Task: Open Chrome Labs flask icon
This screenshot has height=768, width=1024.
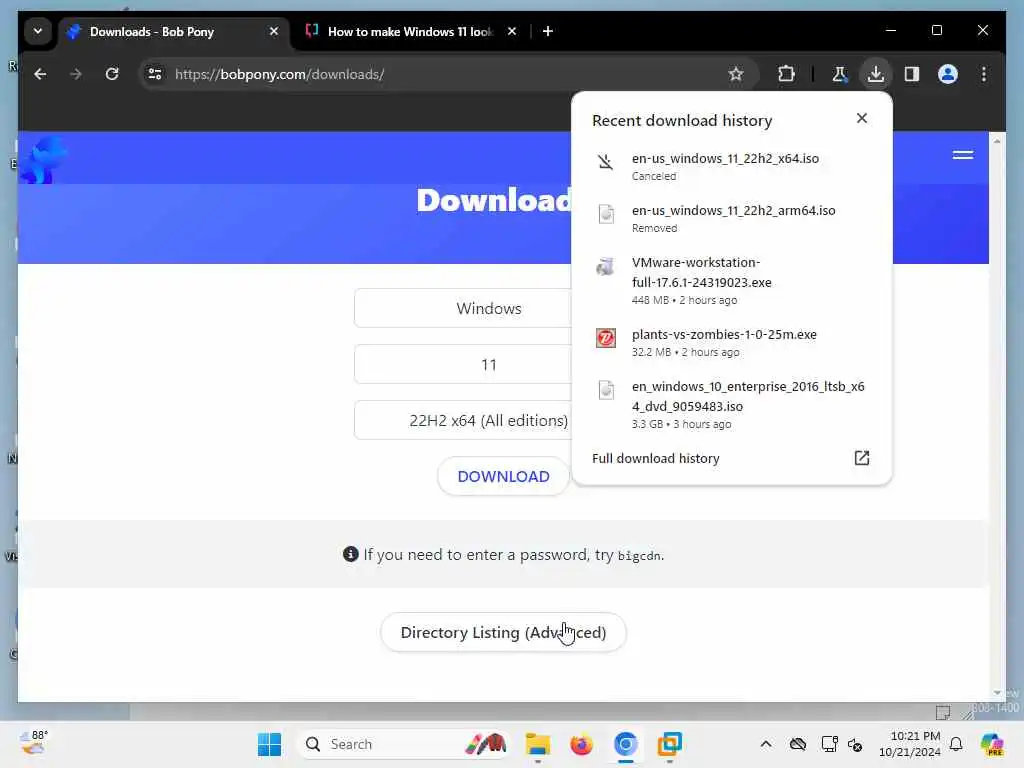Action: [x=840, y=74]
